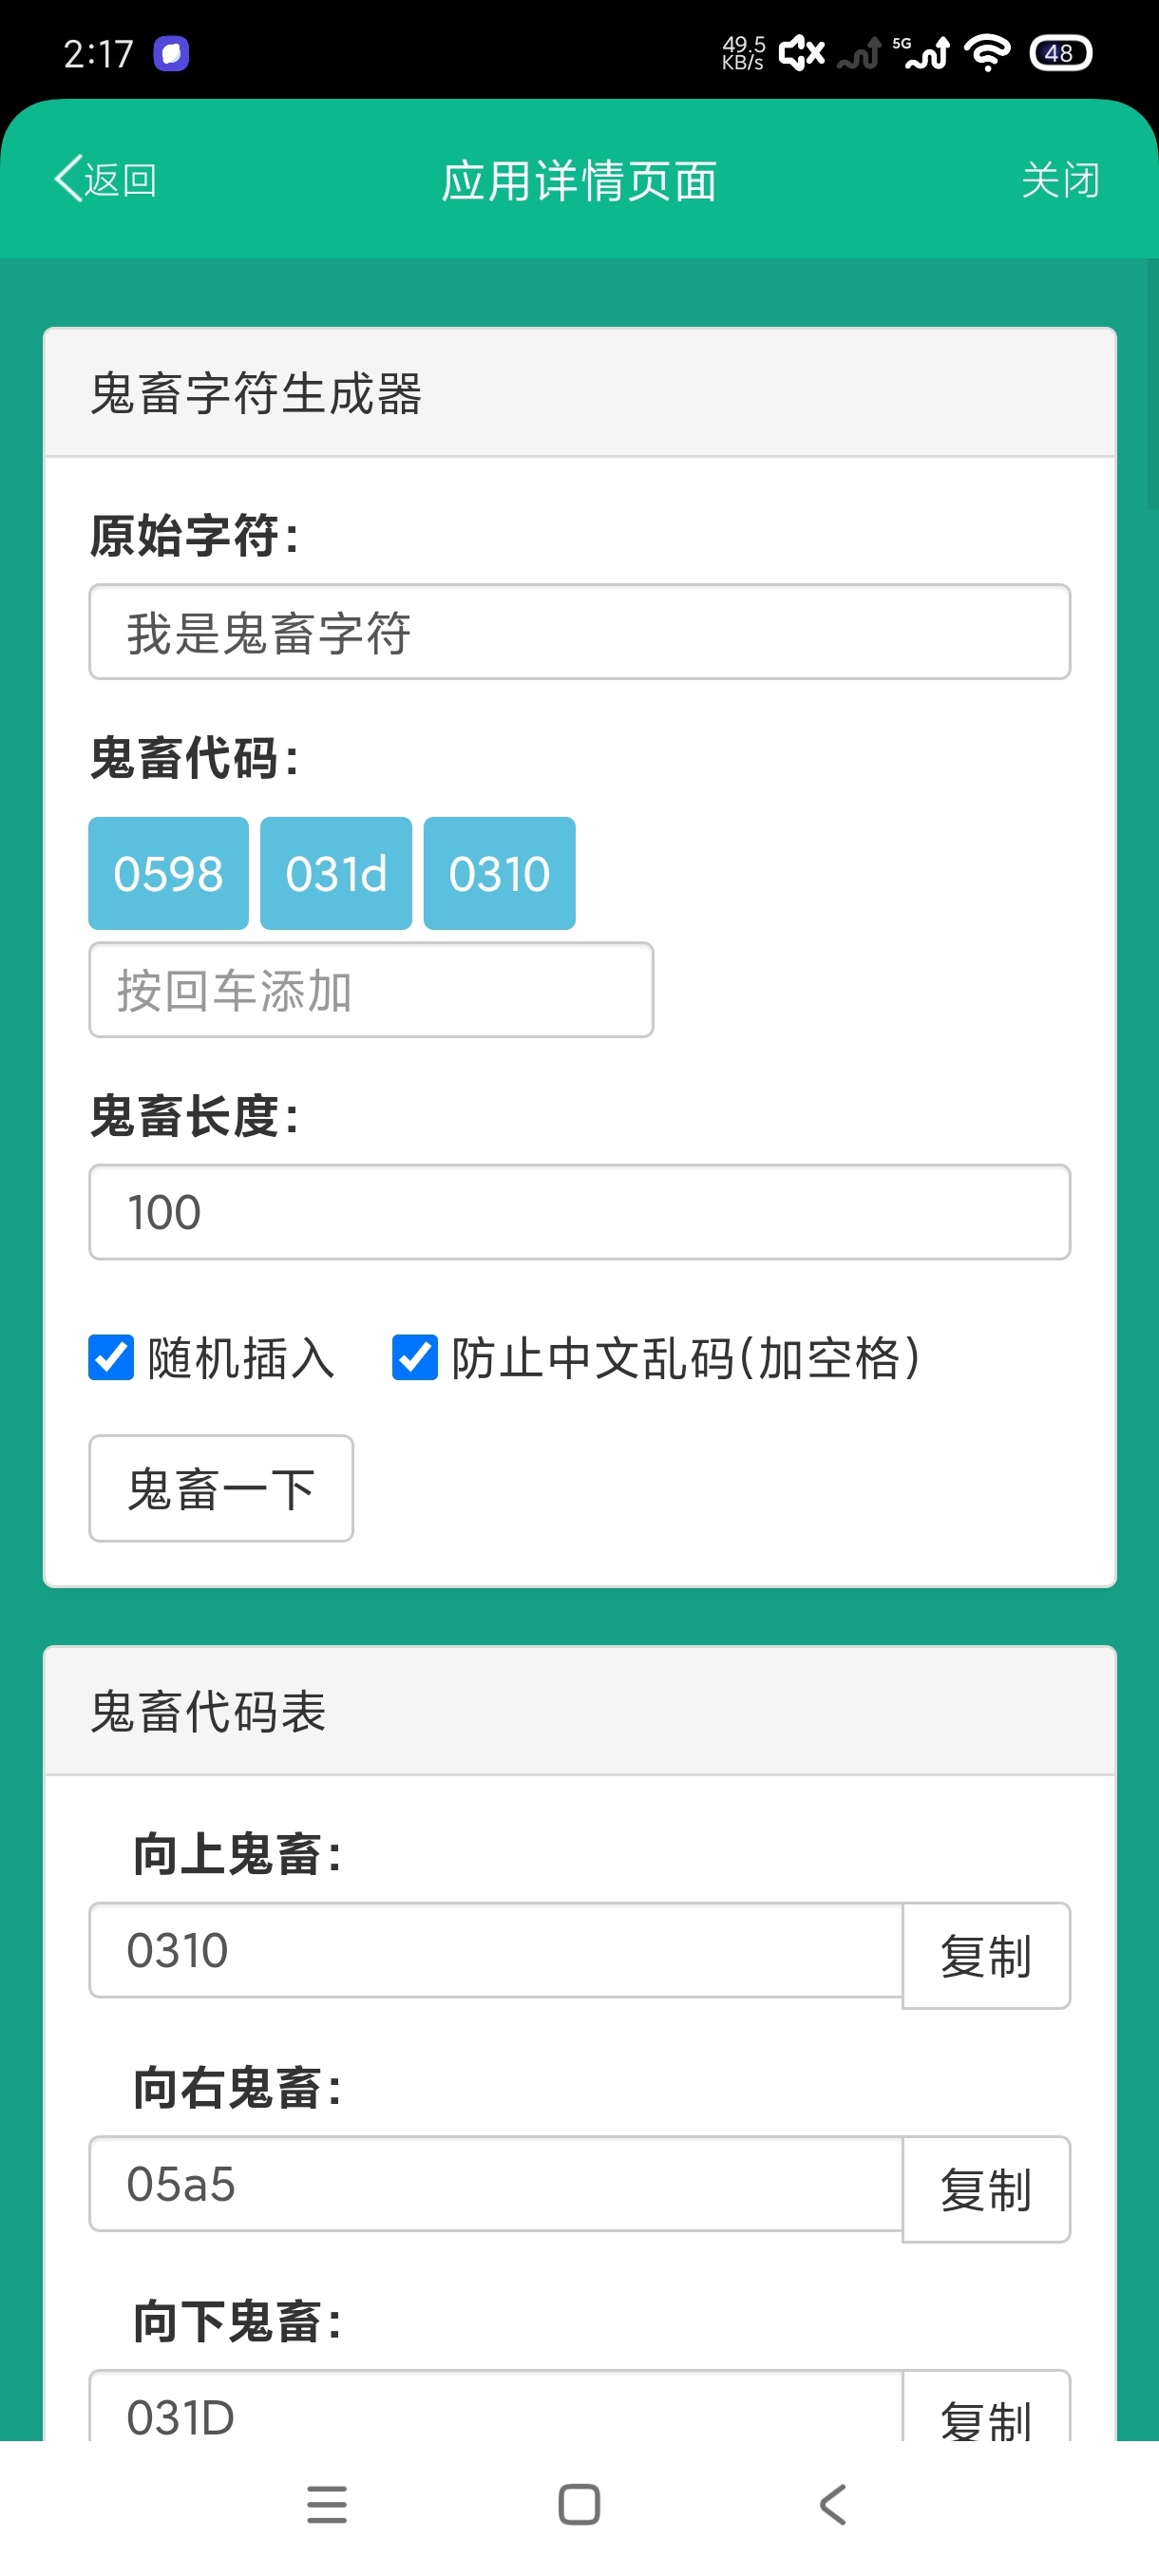Copy the 向右鬼畜 code 05a5
The width and height of the screenshot is (1159, 2576).
(986, 2189)
